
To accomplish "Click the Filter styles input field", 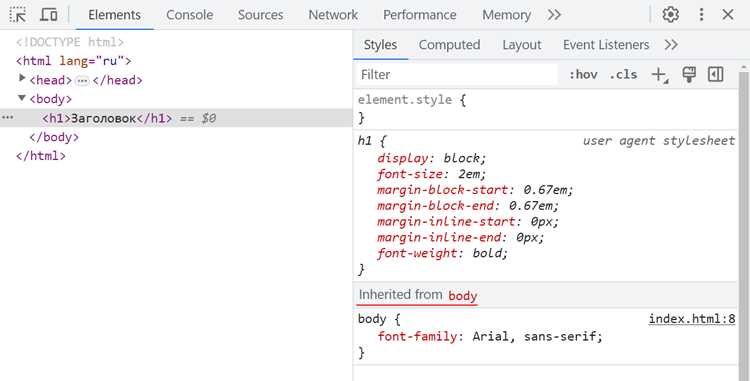I will point(457,75).
